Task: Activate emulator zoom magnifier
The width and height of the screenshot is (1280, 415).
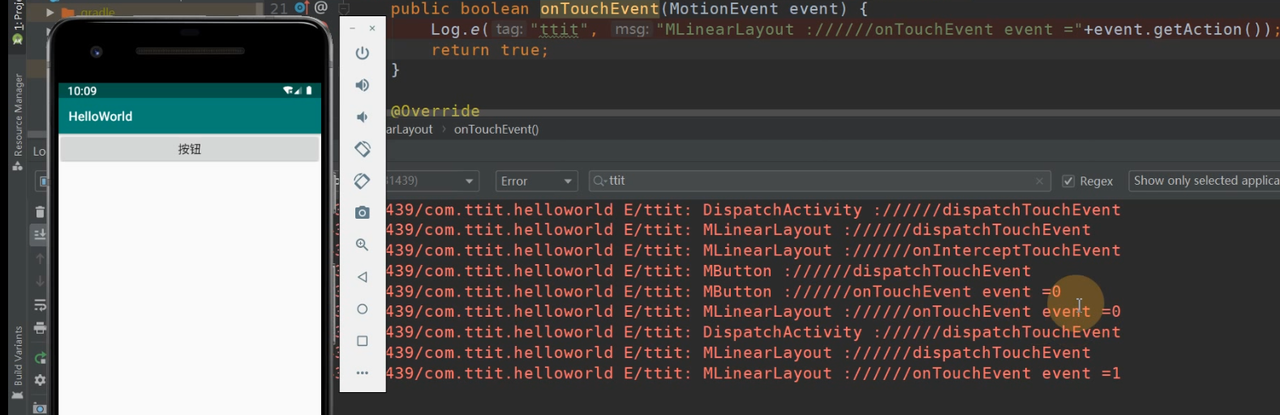Action: [362, 245]
